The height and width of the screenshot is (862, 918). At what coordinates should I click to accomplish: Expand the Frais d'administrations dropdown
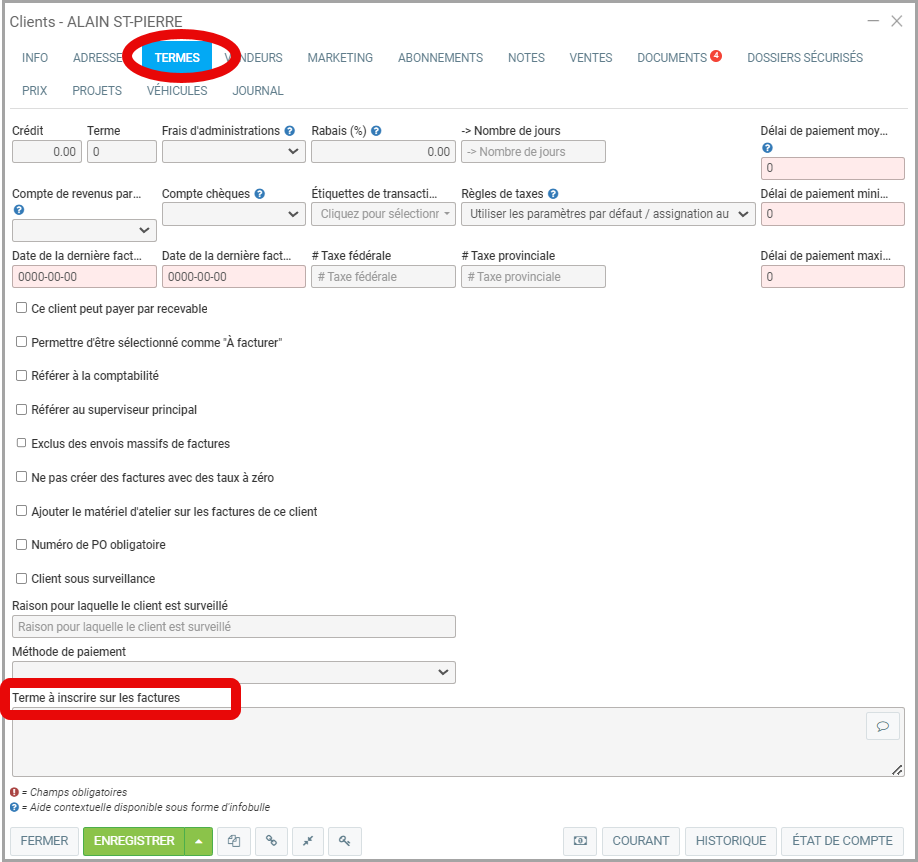click(x=233, y=151)
